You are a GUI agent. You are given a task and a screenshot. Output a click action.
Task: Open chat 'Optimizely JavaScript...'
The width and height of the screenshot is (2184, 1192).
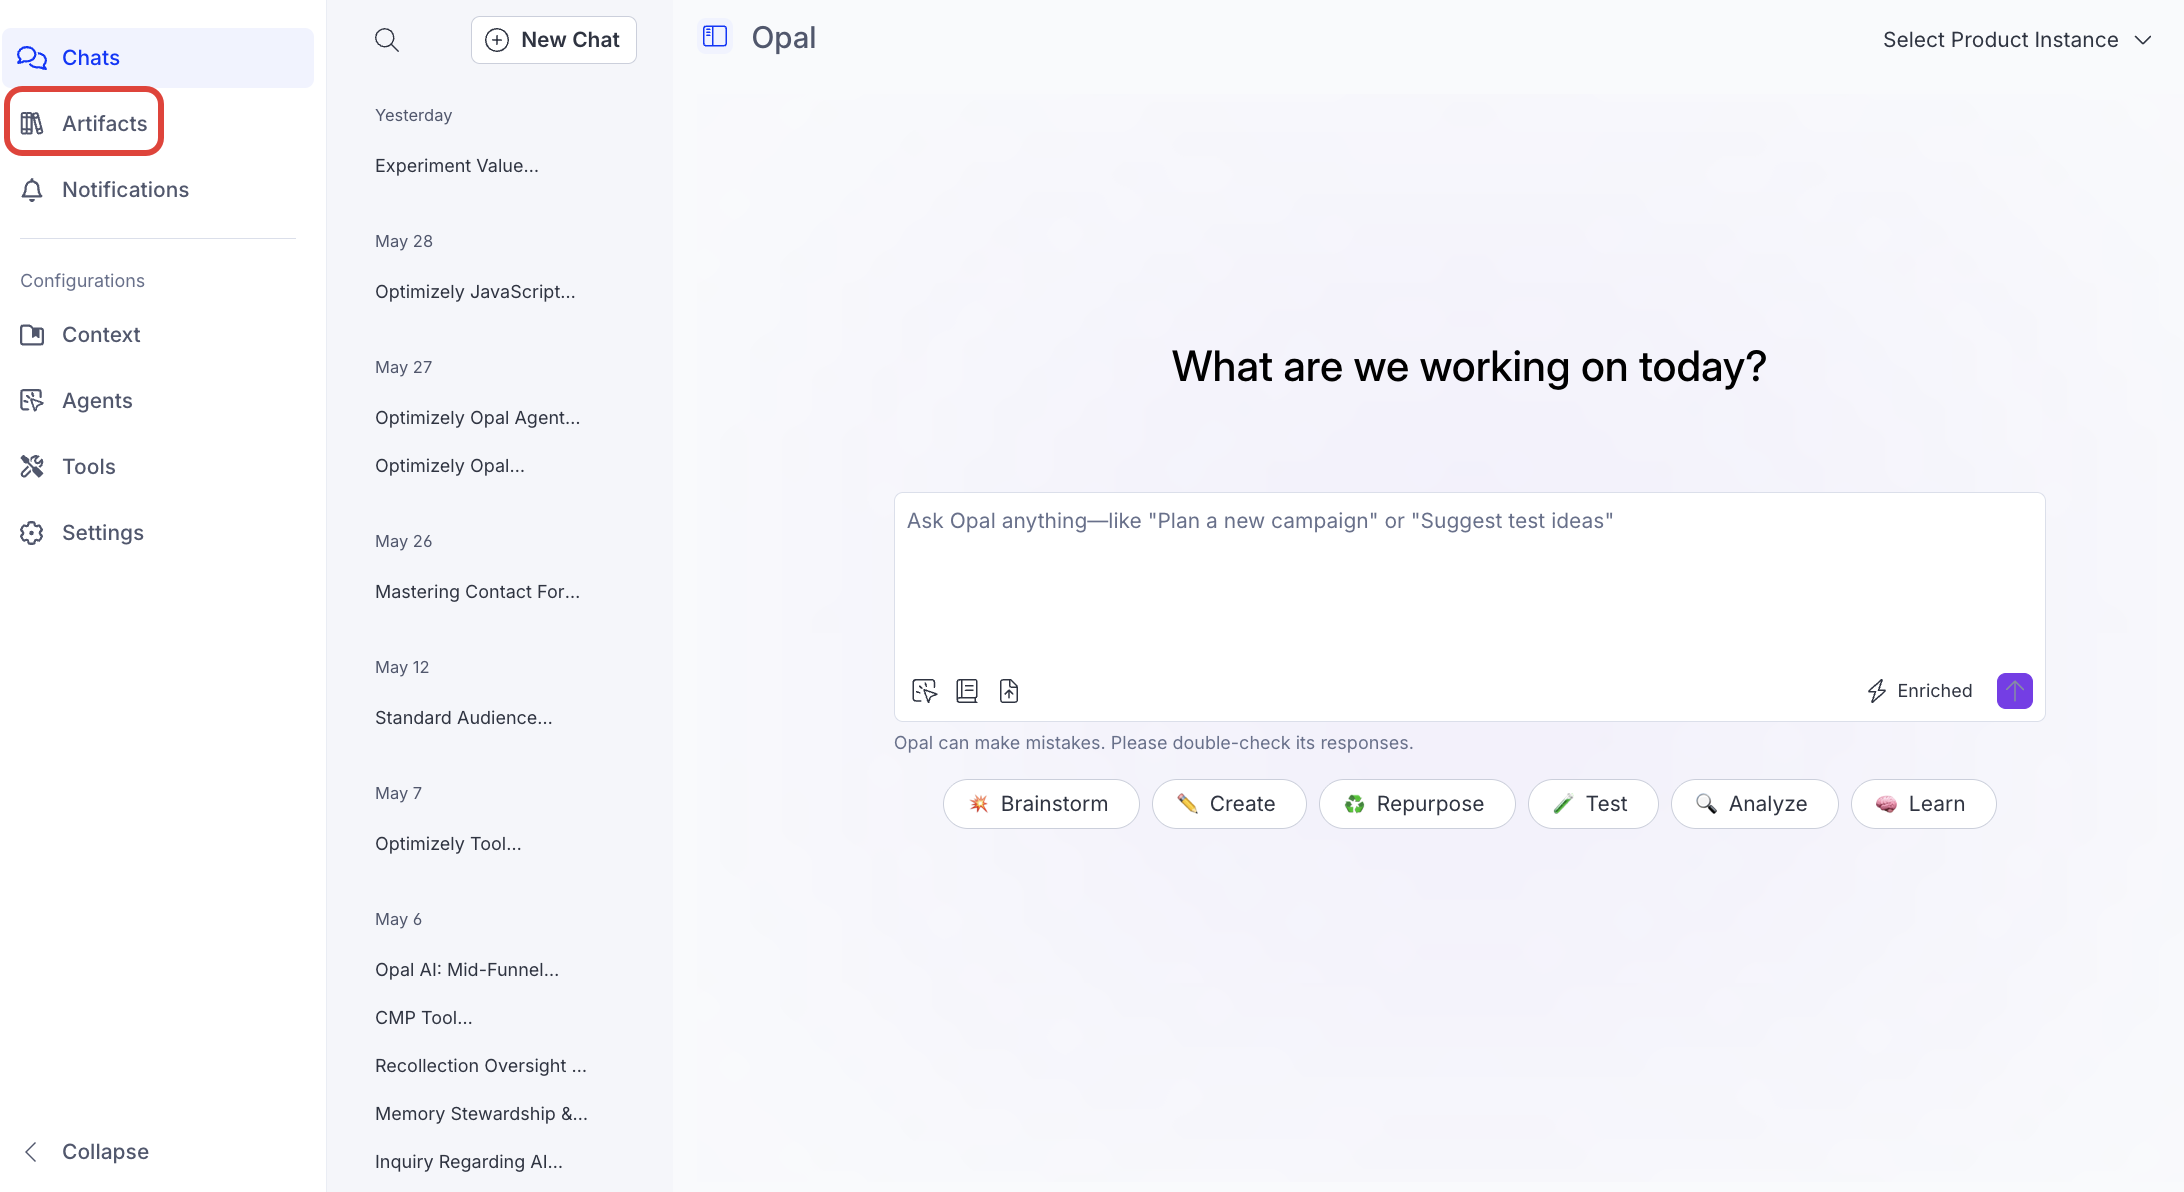pyautogui.click(x=475, y=292)
